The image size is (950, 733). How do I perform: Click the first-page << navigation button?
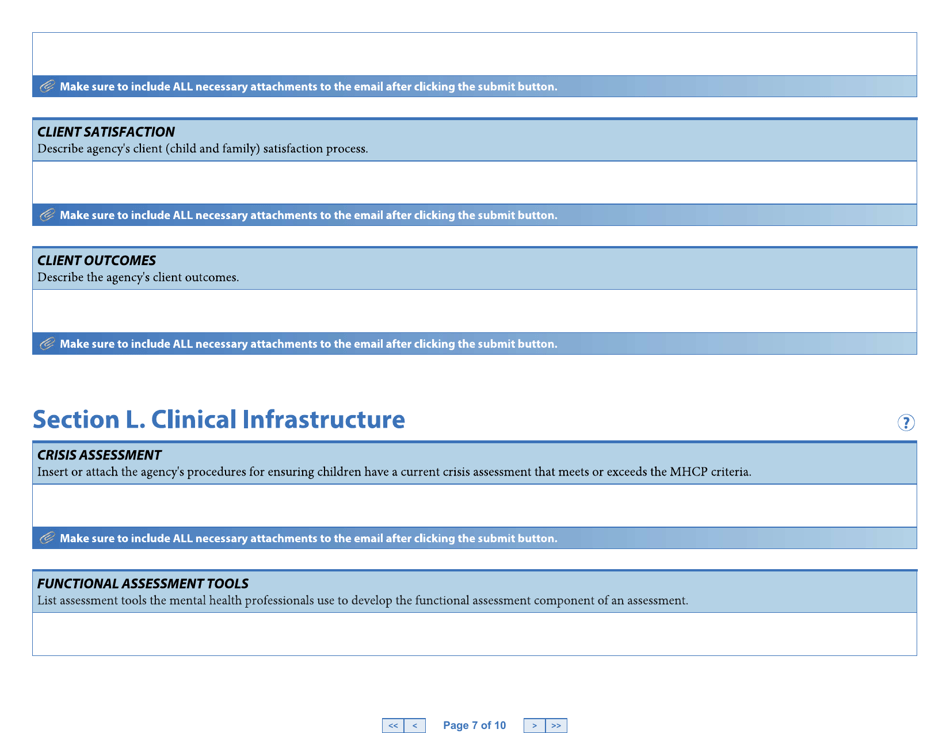click(392, 725)
